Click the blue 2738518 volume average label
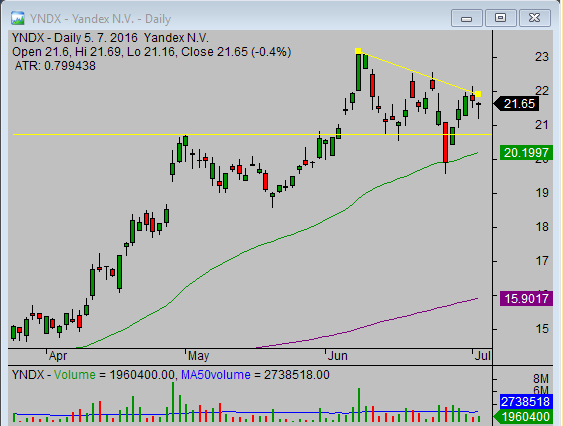The image size is (563, 426). 526,401
